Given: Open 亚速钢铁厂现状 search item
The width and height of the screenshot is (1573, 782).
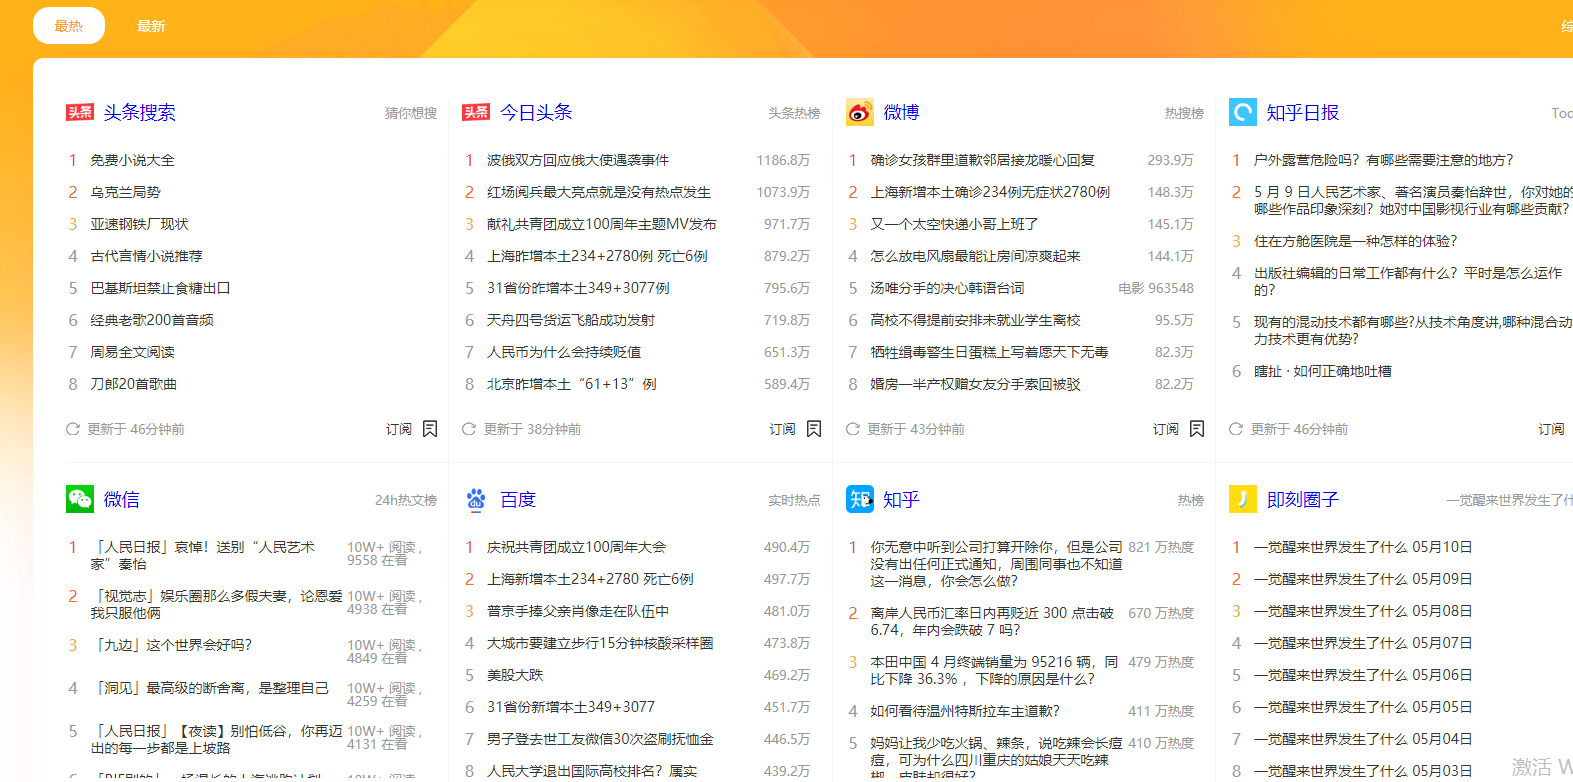Looking at the screenshot, I should coord(139,224).
